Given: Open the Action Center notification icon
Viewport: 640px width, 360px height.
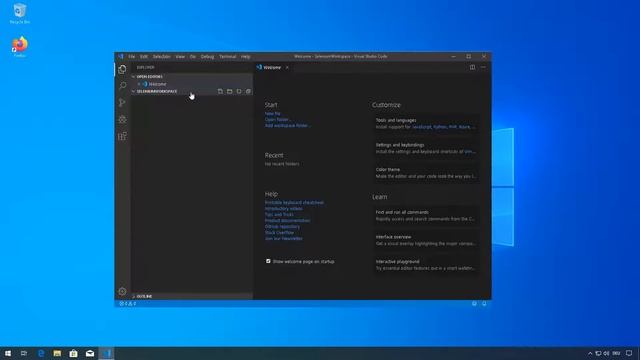Looking at the screenshot, I should pyautogui.click(x=629, y=353).
